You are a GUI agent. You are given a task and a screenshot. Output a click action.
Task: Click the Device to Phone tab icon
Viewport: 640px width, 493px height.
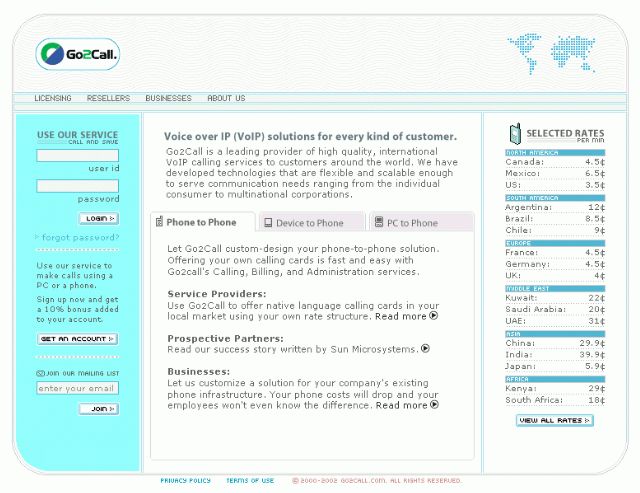(268, 222)
